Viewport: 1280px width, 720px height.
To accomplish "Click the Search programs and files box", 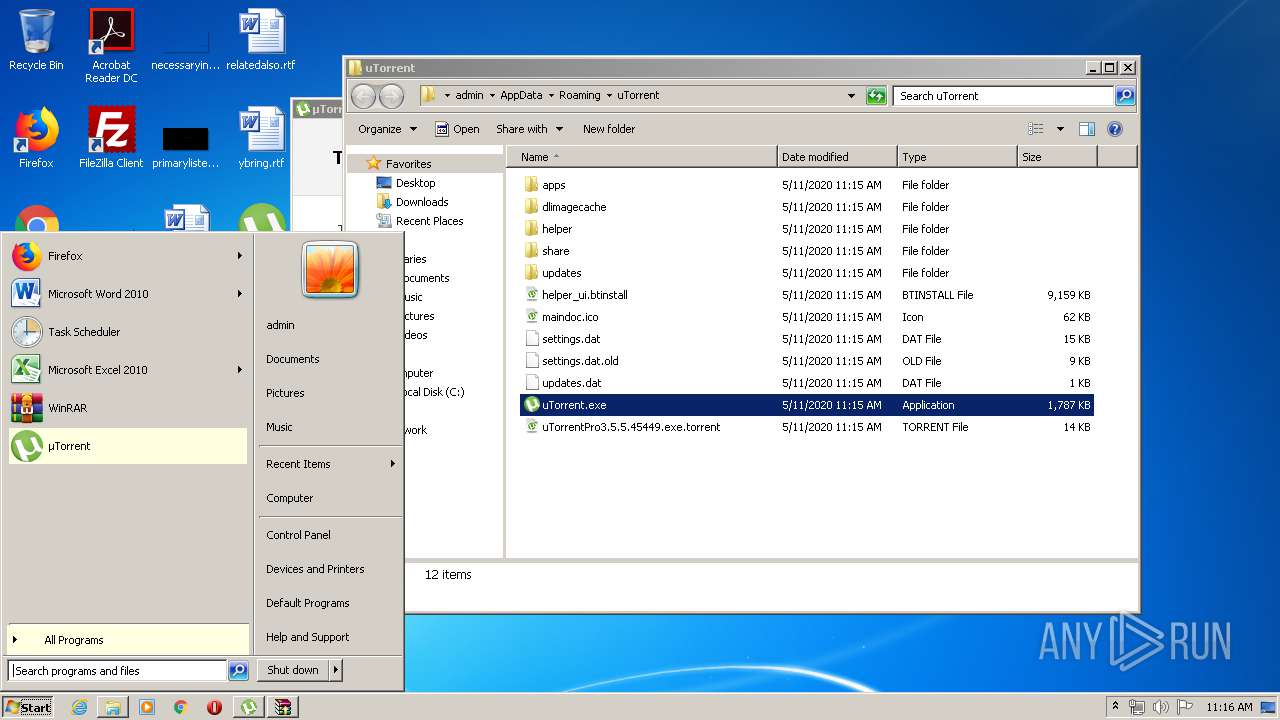I will coord(118,671).
